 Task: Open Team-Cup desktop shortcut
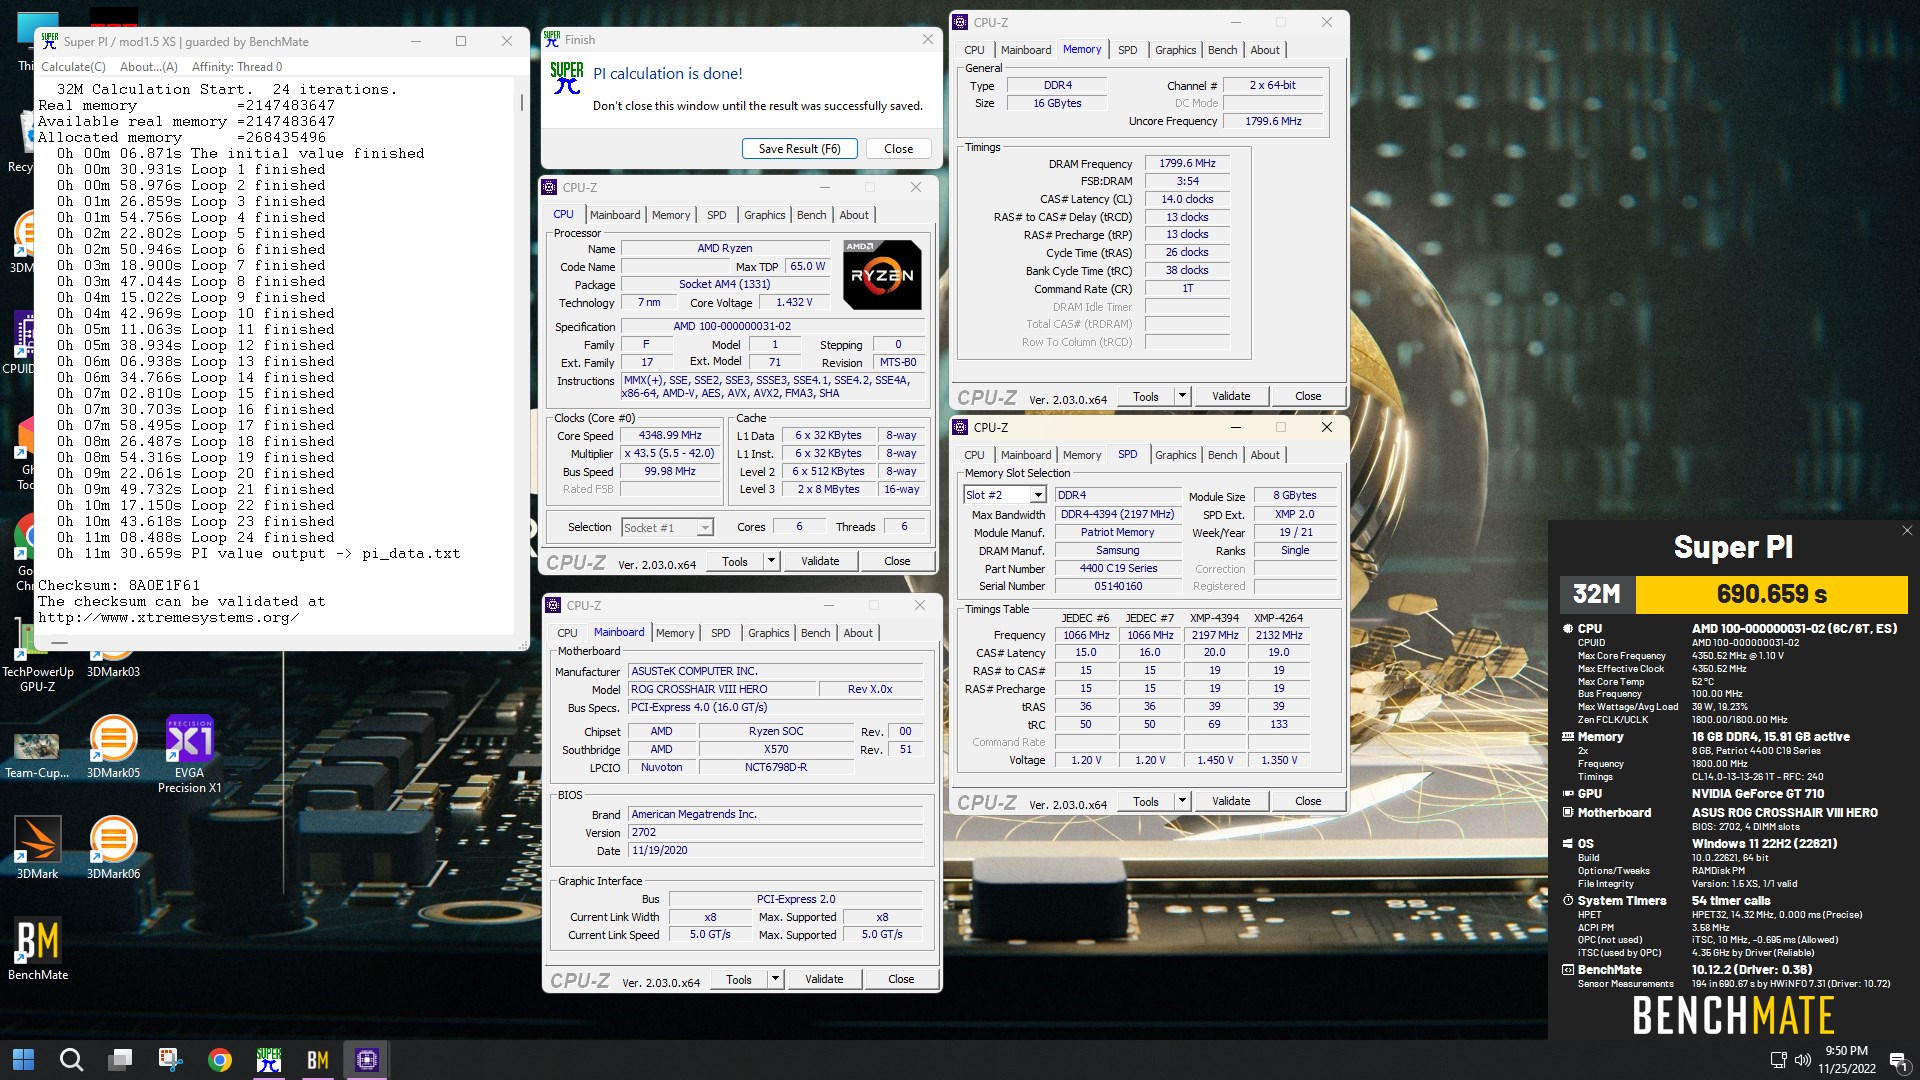[37, 755]
